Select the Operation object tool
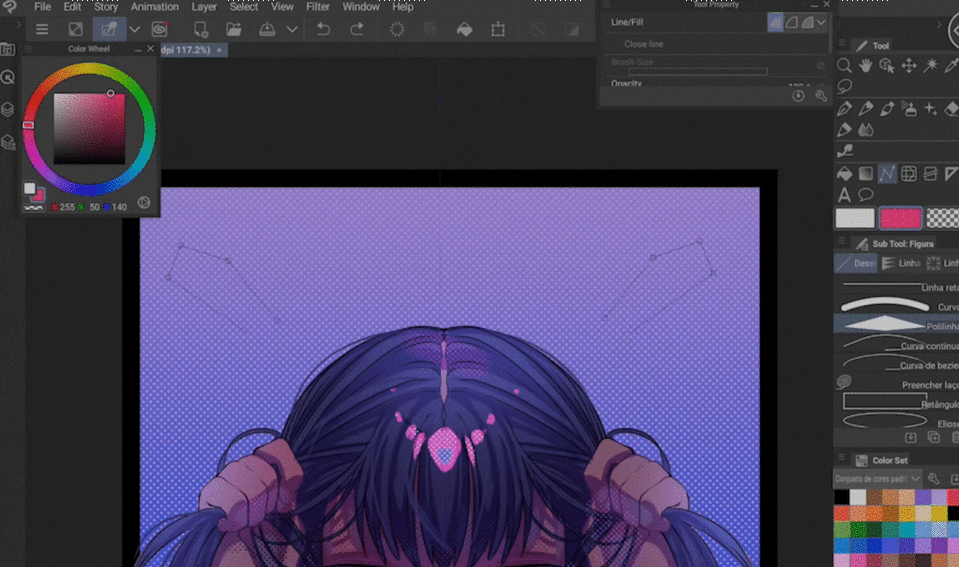Screen dimensions: 960x567 (887, 66)
